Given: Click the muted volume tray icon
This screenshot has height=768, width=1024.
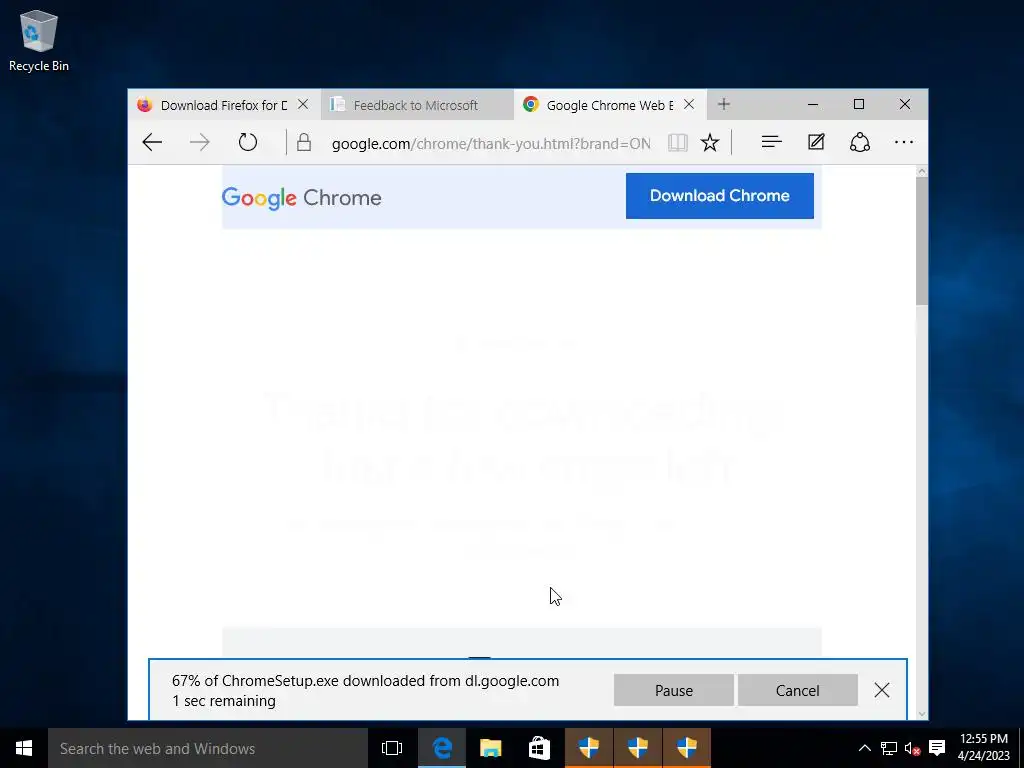Looking at the screenshot, I should [912, 748].
